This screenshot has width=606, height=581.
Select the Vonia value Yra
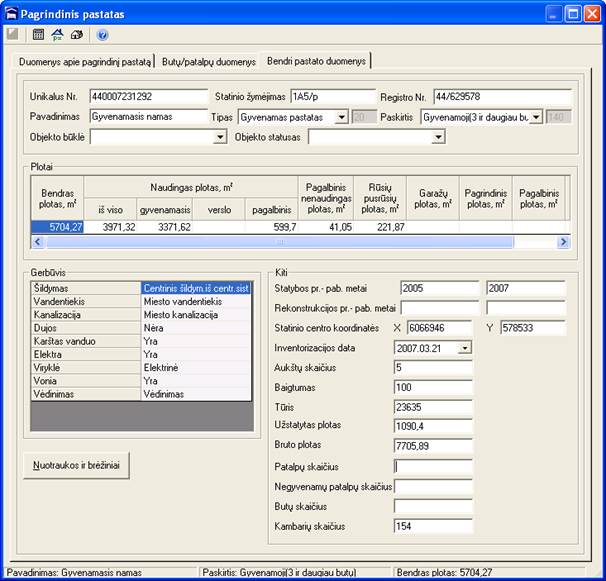click(196, 381)
